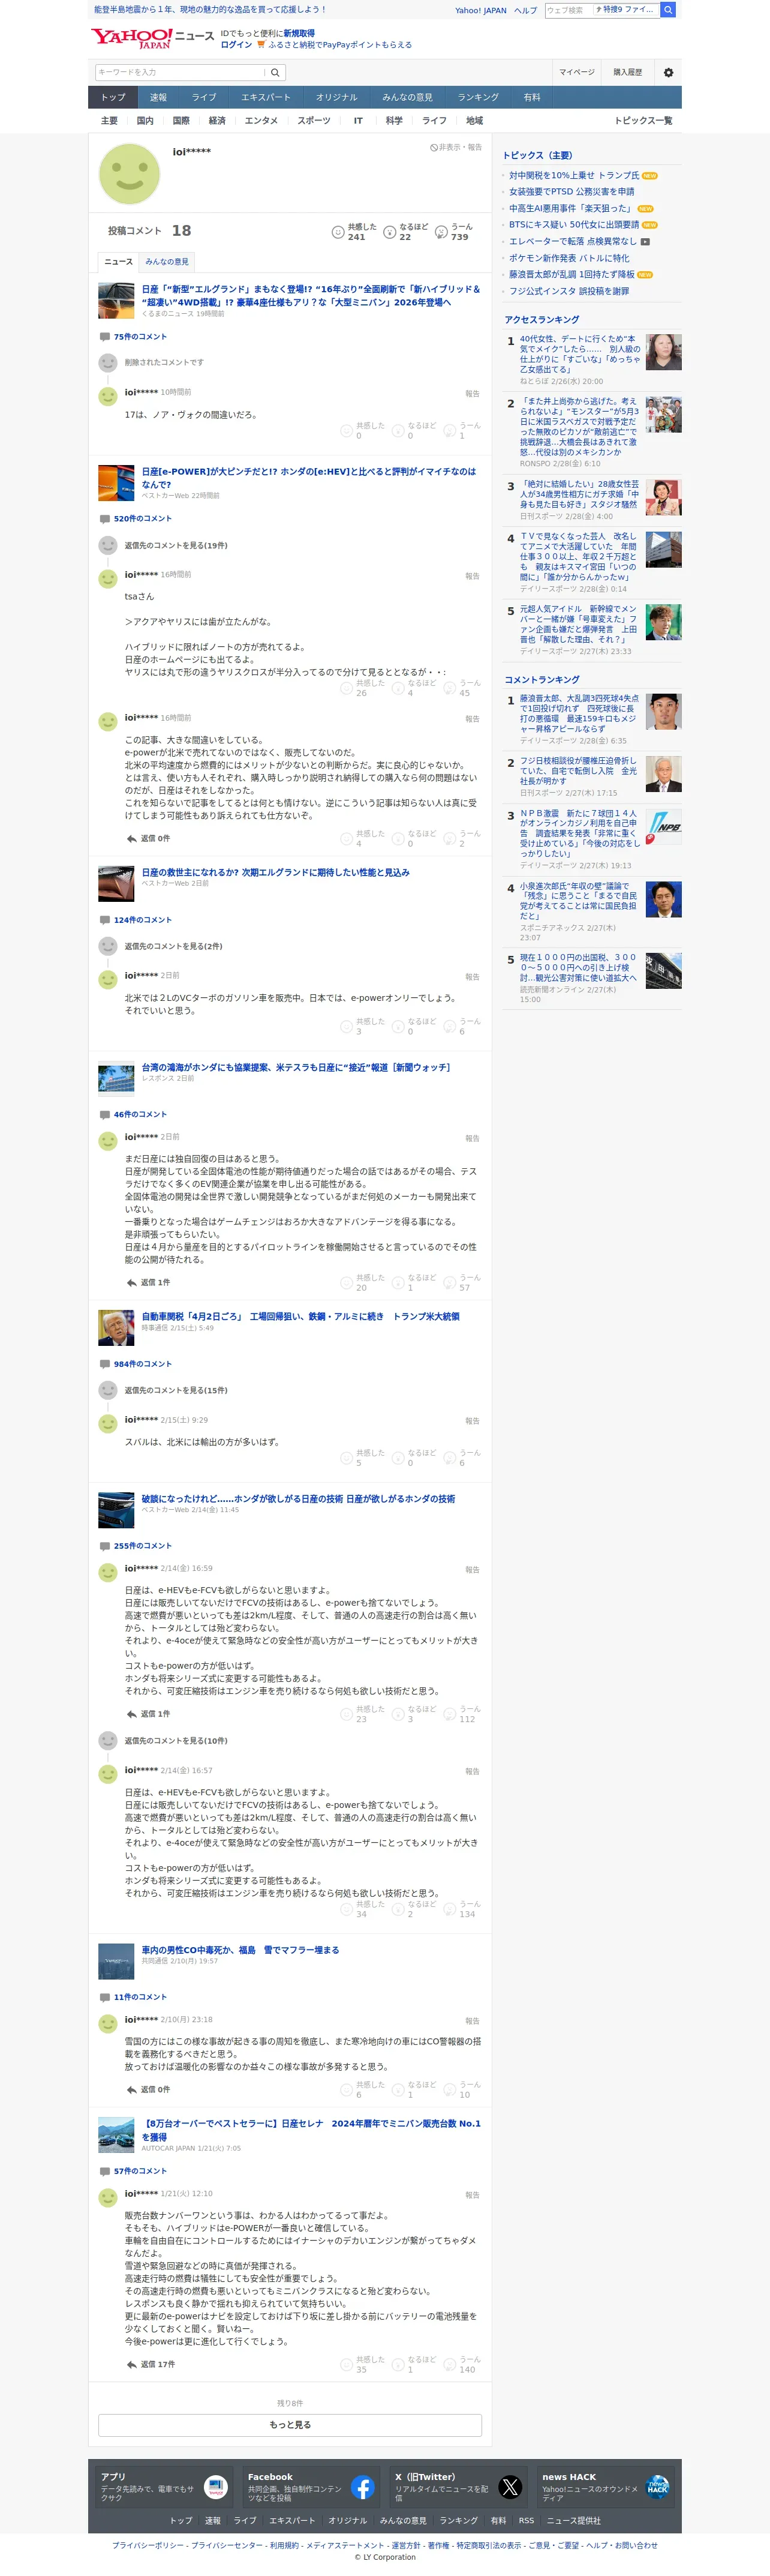
Task: Load more comments with もっと見る
Action: pos(290,2424)
